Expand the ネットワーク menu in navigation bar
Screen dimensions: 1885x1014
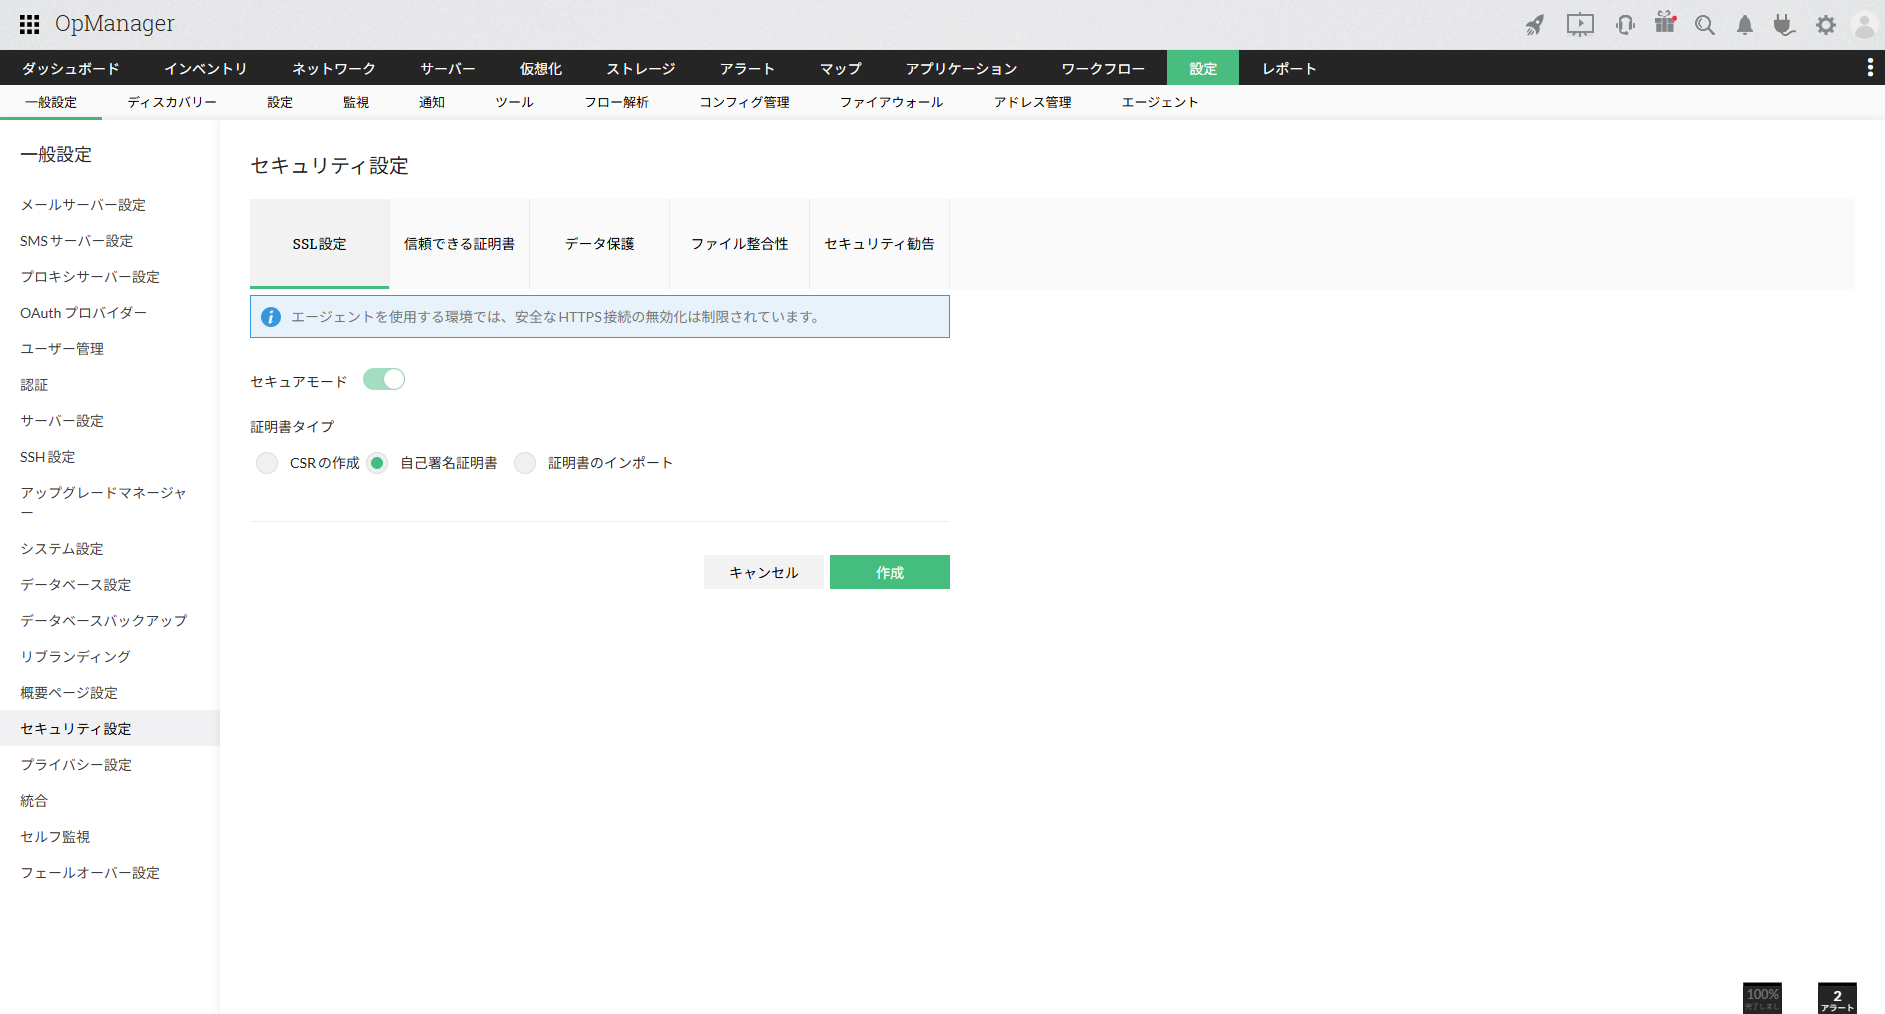(x=333, y=68)
